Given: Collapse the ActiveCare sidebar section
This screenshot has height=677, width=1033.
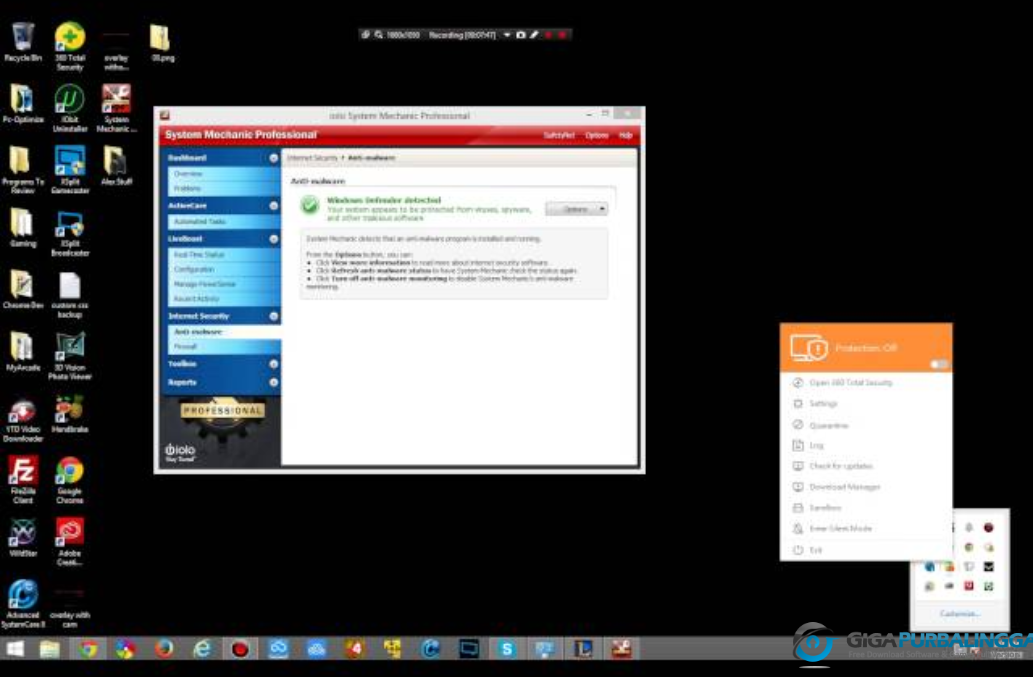Looking at the screenshot, I should point(273,206).
